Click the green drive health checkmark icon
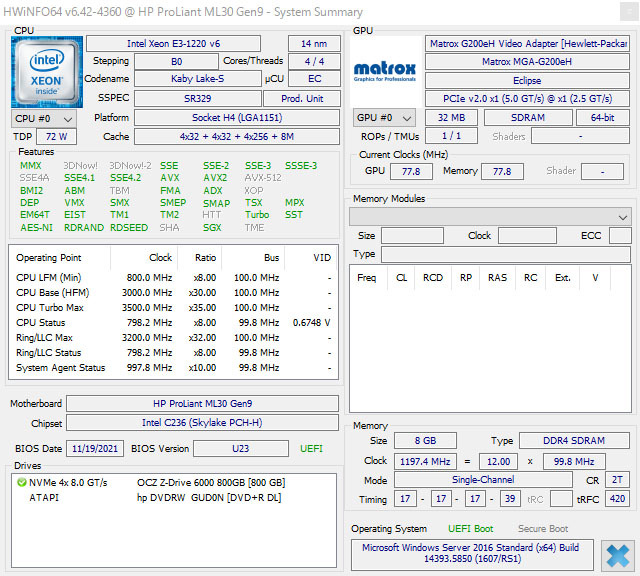The image size is (640, 576). point(21,483)
